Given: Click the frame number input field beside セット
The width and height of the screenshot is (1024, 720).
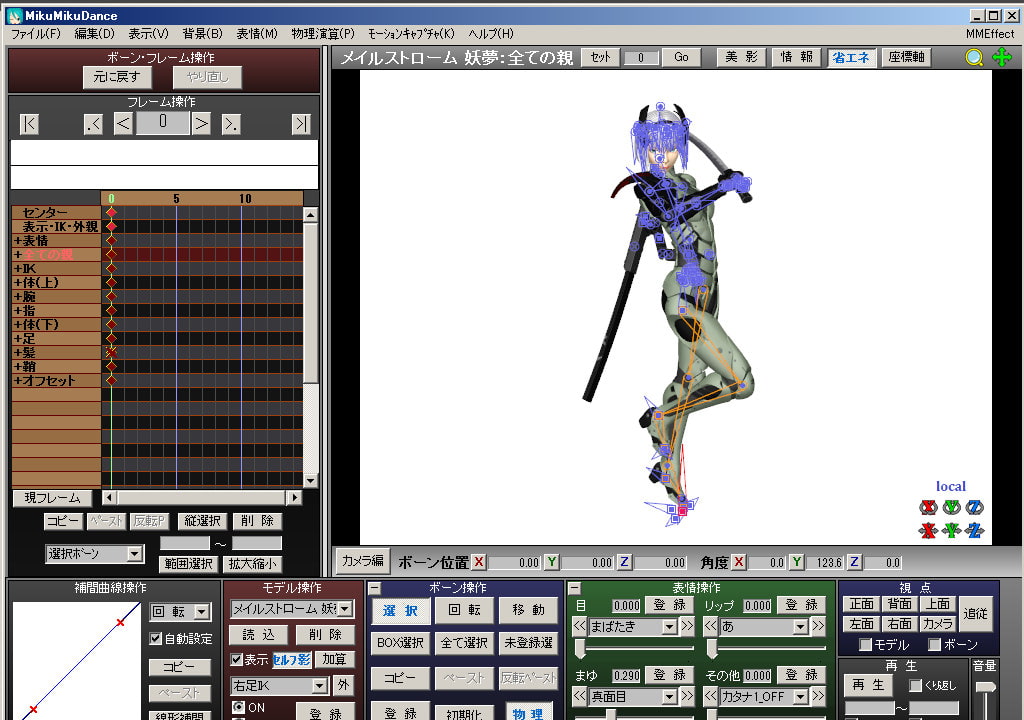Looking at the screenshot, I should pos(641,58).
